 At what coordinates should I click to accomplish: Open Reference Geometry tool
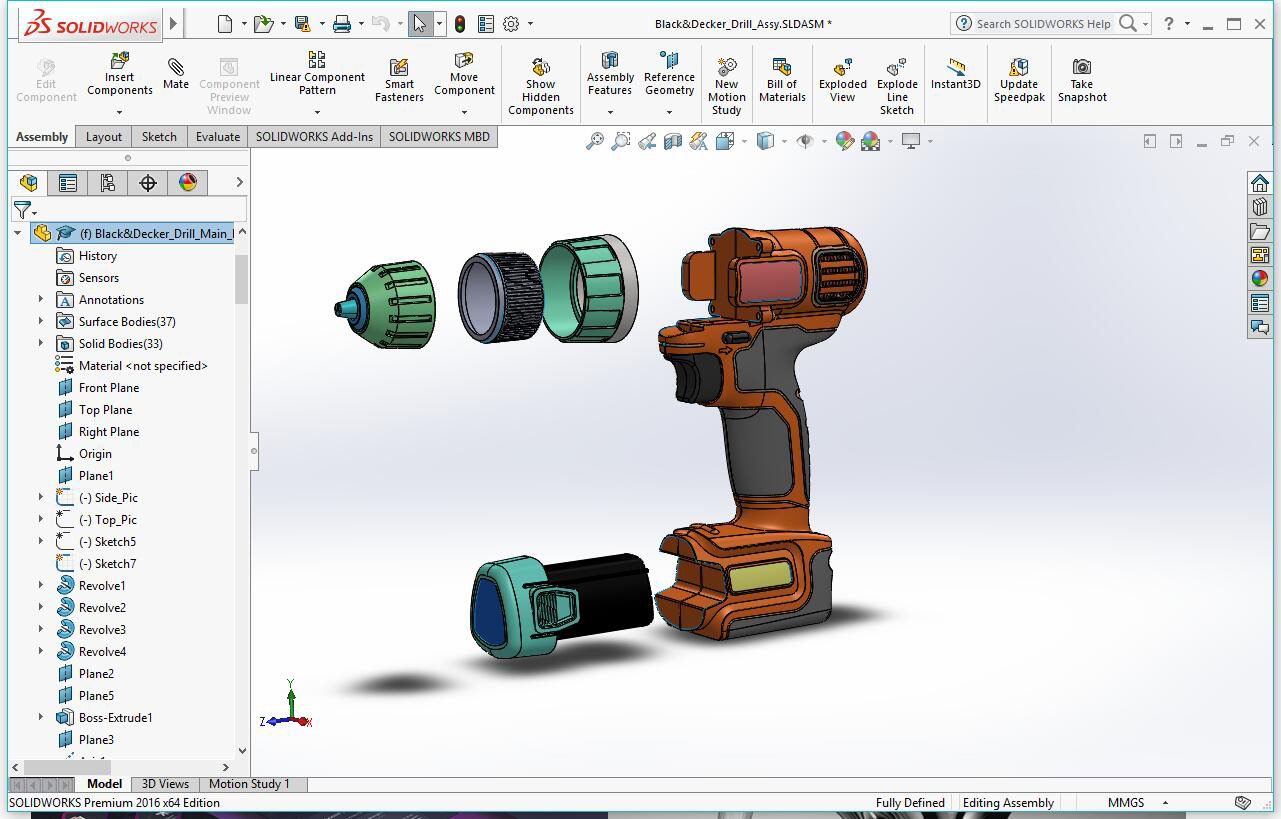click(669, 75)
